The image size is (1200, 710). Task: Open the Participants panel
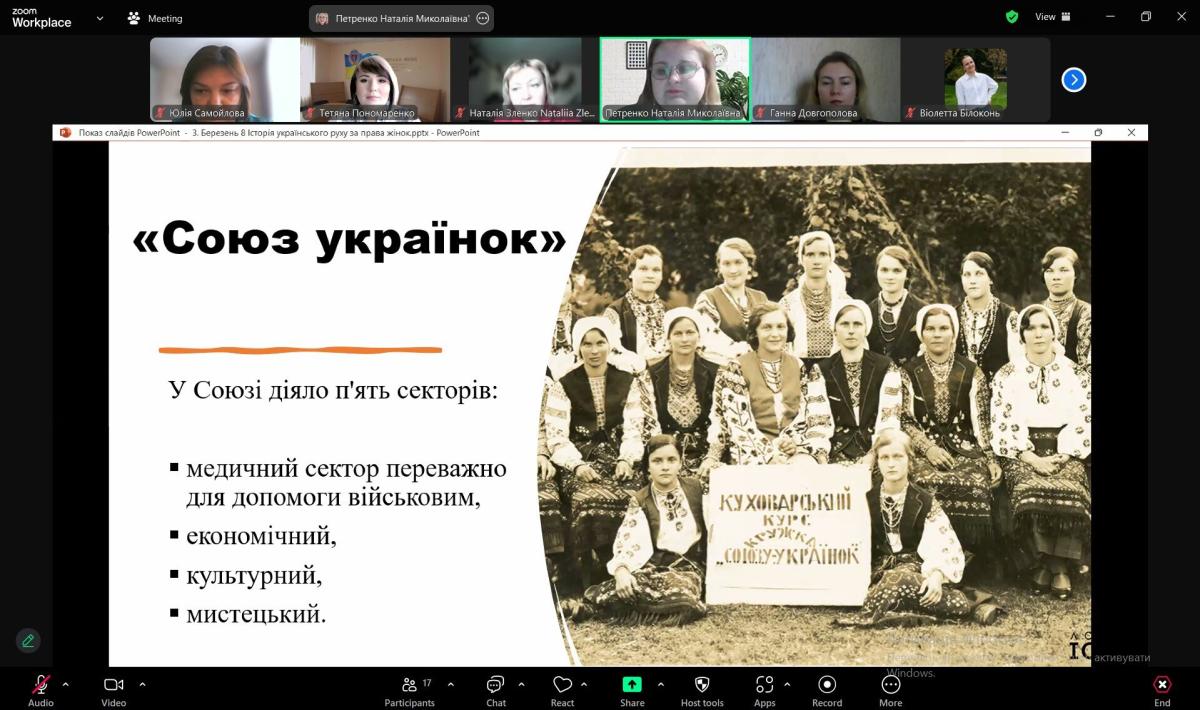[x=409, y=685]
